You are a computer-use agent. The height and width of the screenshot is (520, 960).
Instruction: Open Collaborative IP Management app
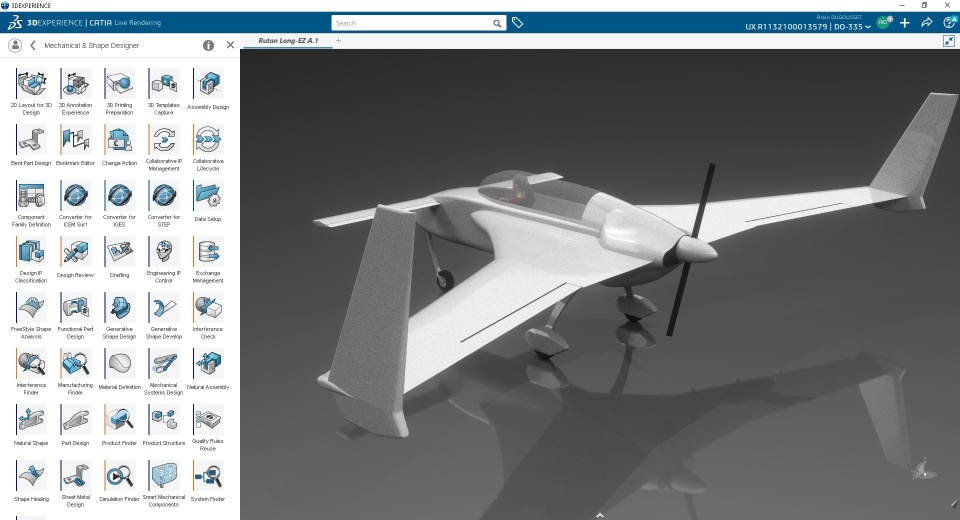(163, 140)
